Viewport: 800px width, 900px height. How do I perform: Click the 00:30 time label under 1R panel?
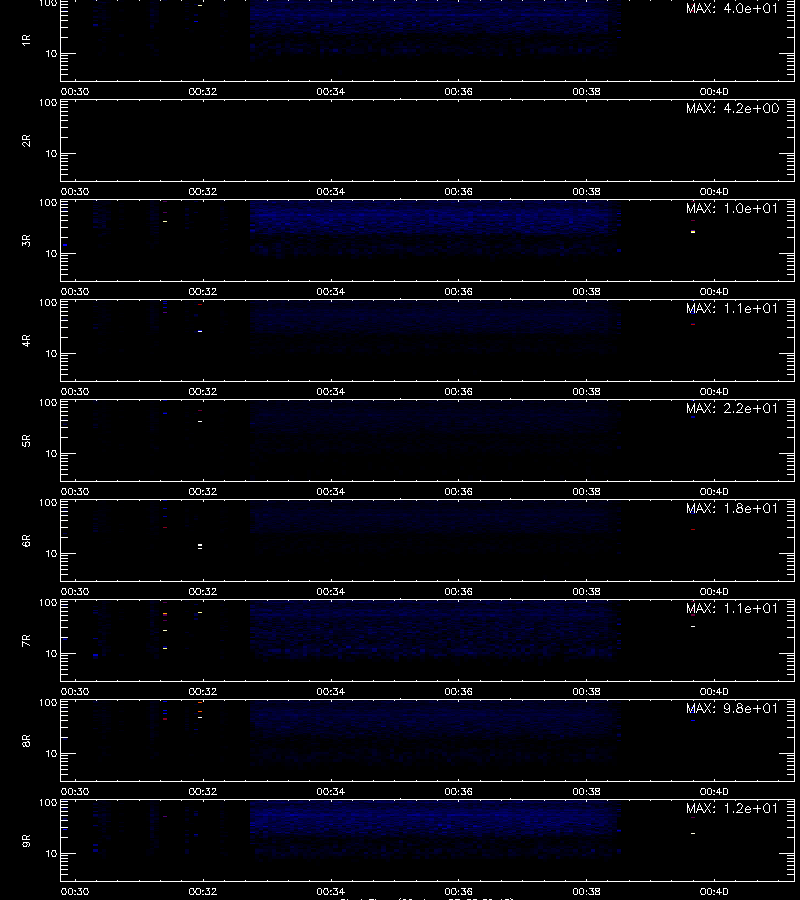tap(75, 91)
